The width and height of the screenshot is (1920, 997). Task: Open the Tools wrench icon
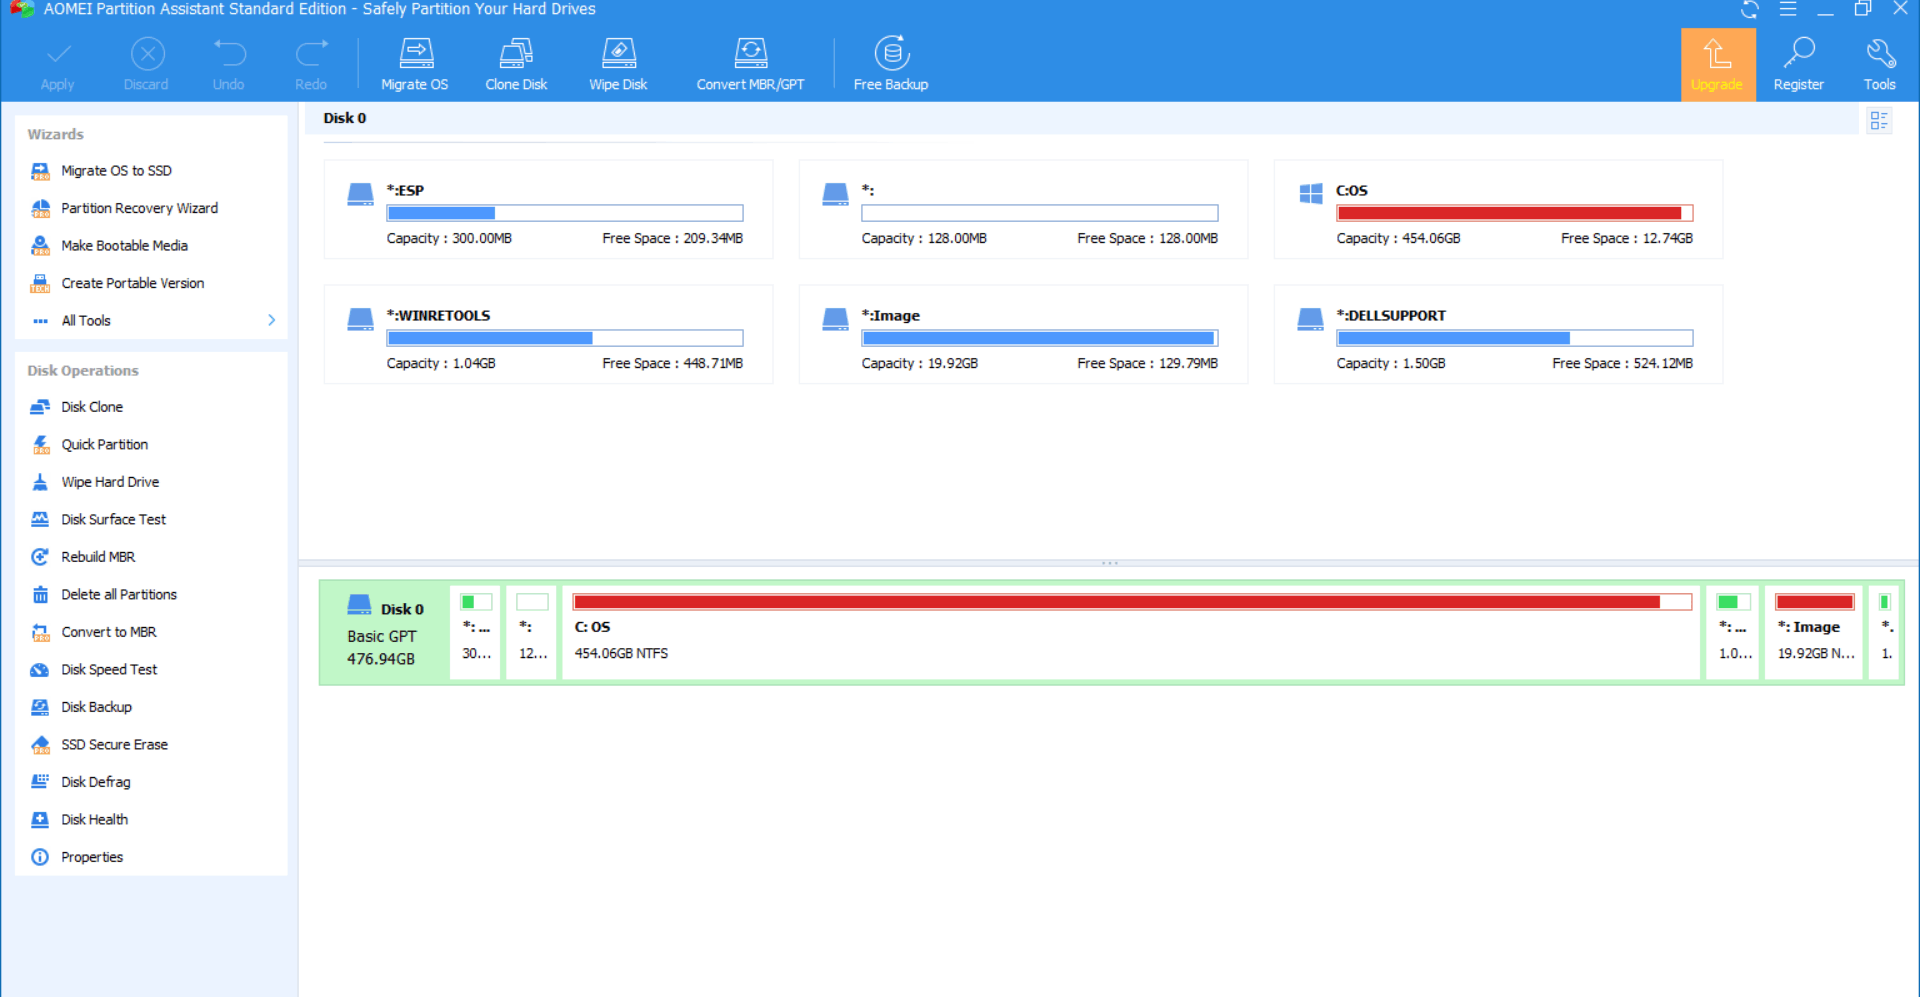point(1880,52)
